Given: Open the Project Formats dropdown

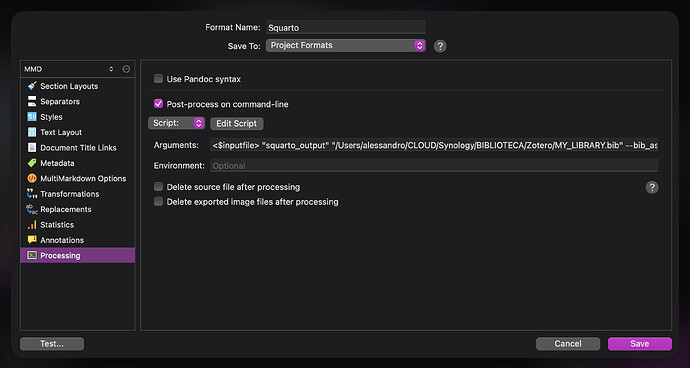Looking at the screenshot, I should tap(345, 45).
